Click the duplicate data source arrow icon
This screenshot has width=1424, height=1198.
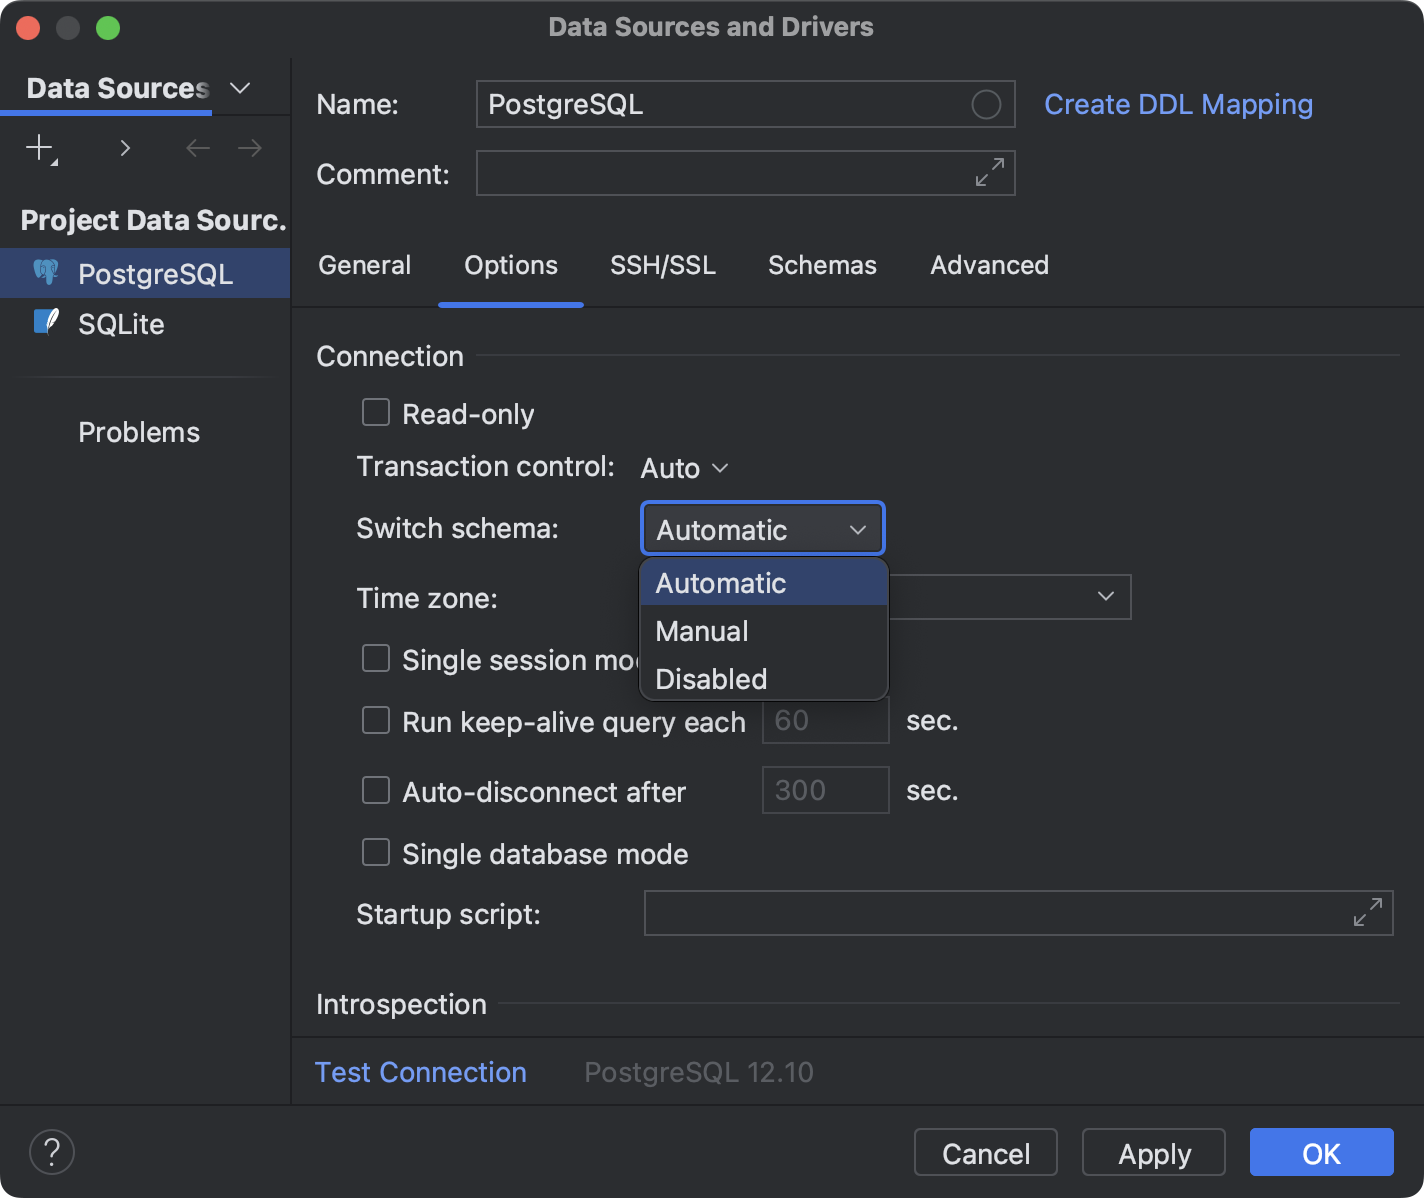(x=125, y=147)
